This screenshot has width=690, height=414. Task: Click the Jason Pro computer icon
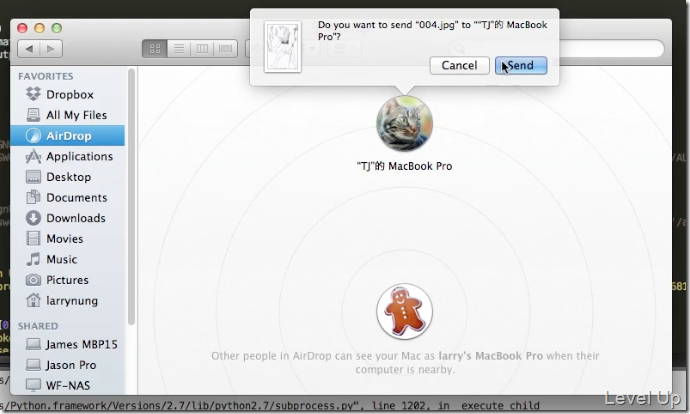tap(33, 365)
